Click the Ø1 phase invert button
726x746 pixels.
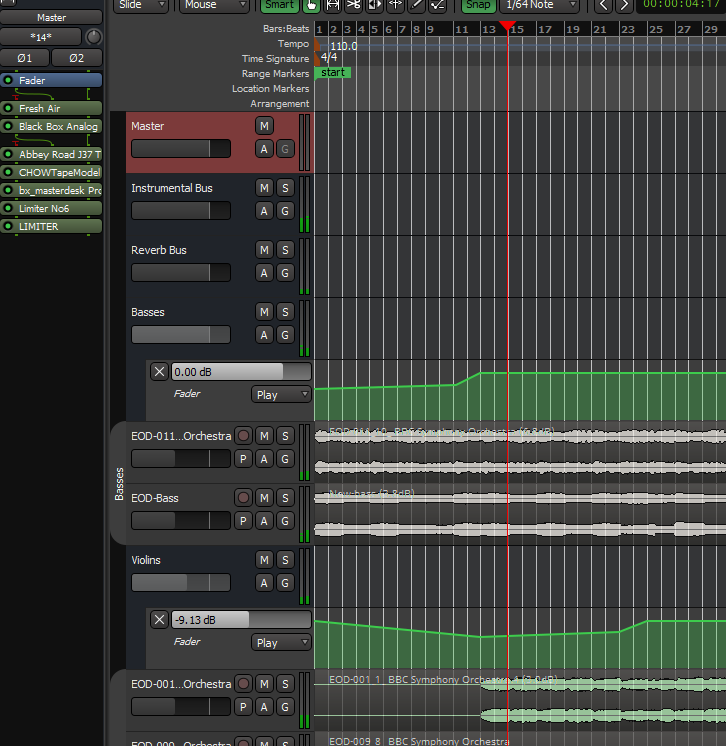tap(24, 58)
